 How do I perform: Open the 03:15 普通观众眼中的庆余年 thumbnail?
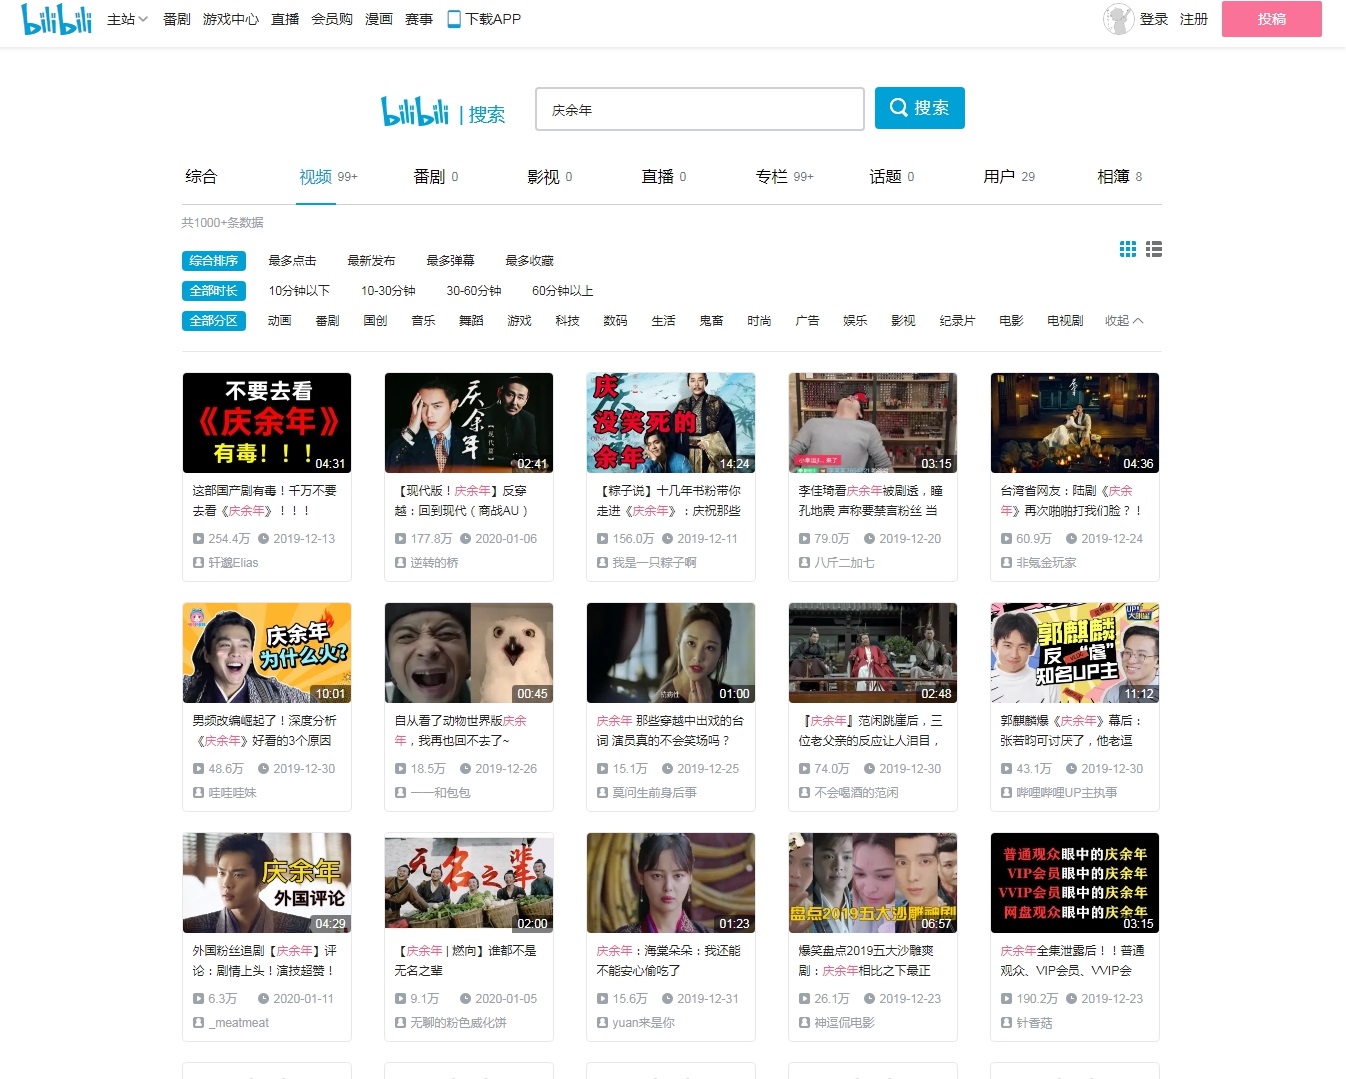1075,883
